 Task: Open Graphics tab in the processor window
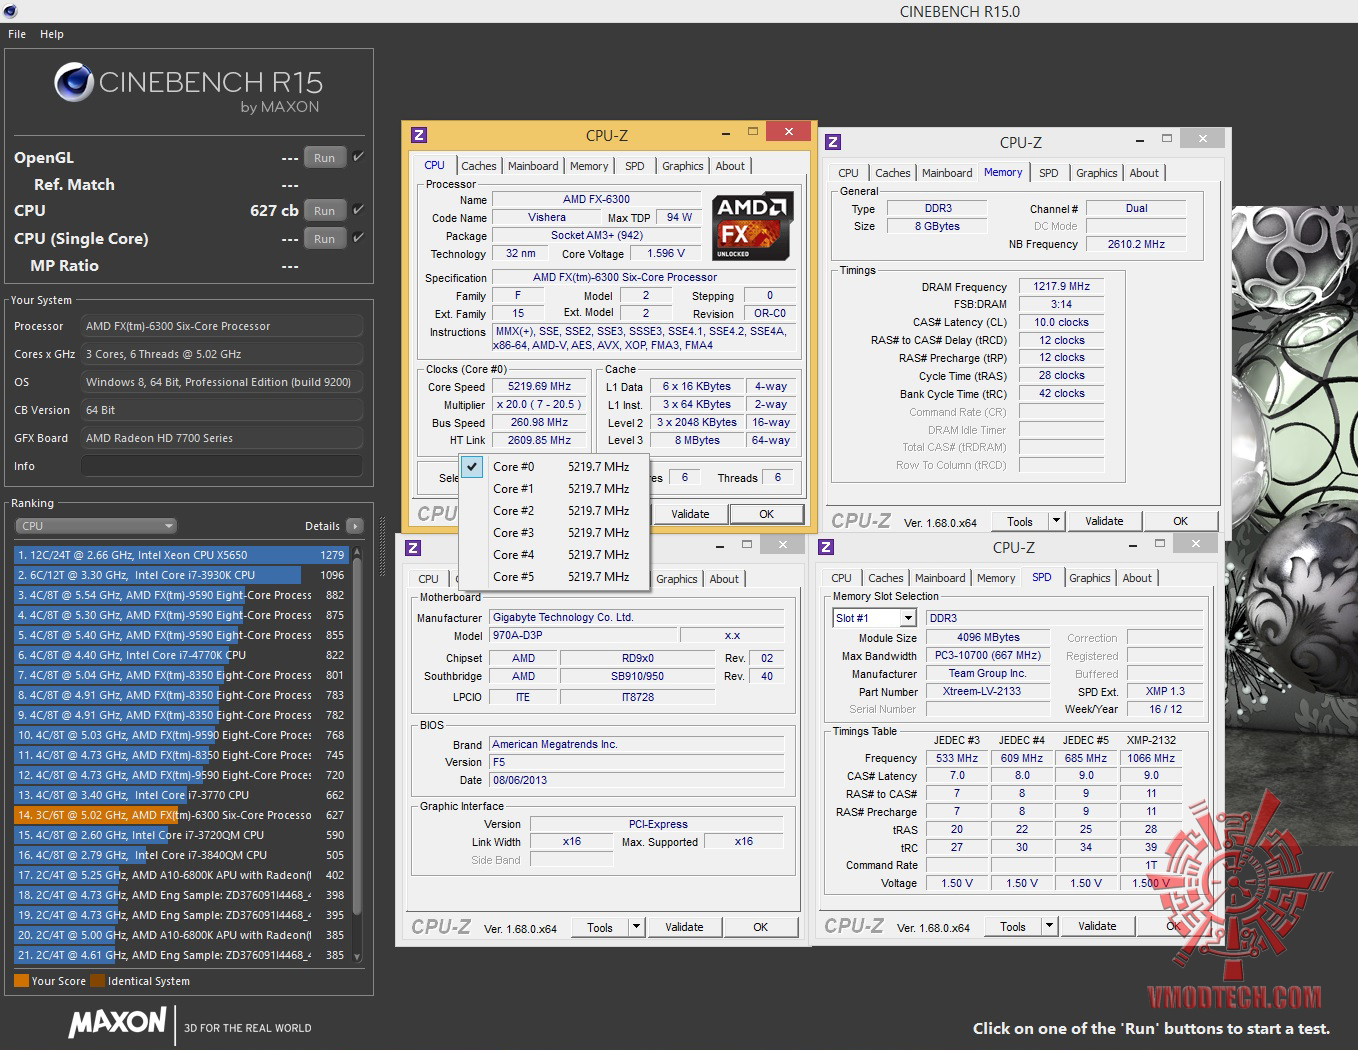683,166
